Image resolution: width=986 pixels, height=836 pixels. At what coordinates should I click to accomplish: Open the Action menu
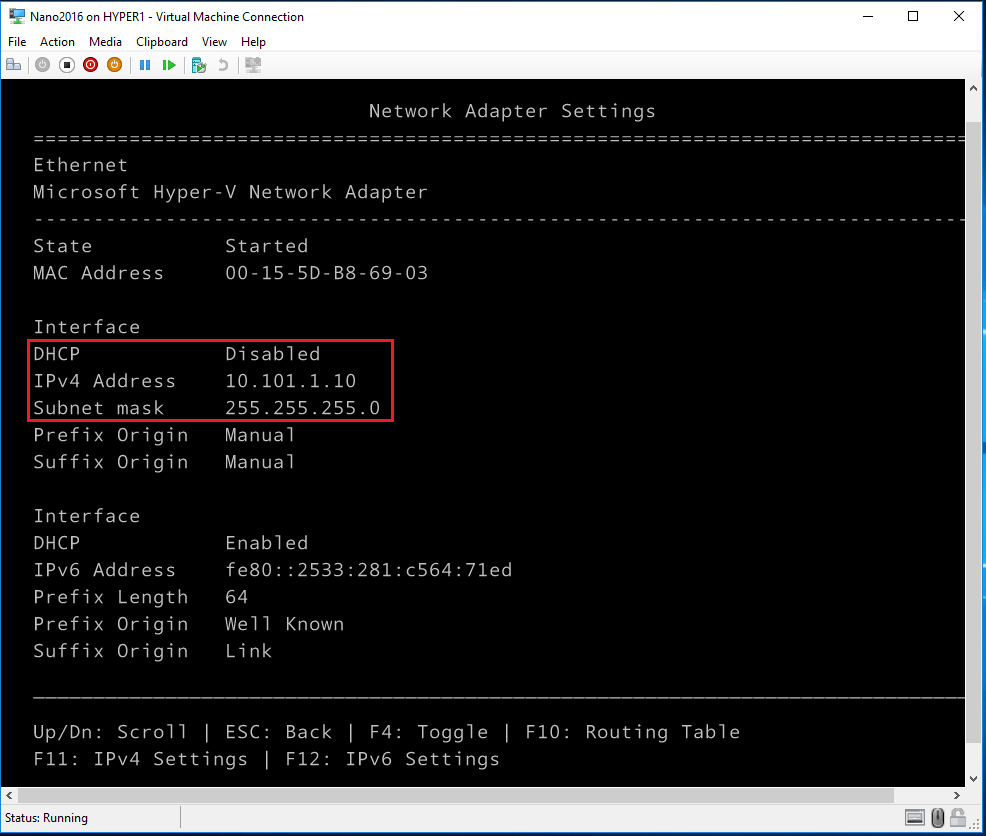pyautogui.click(x=57, y=42)
